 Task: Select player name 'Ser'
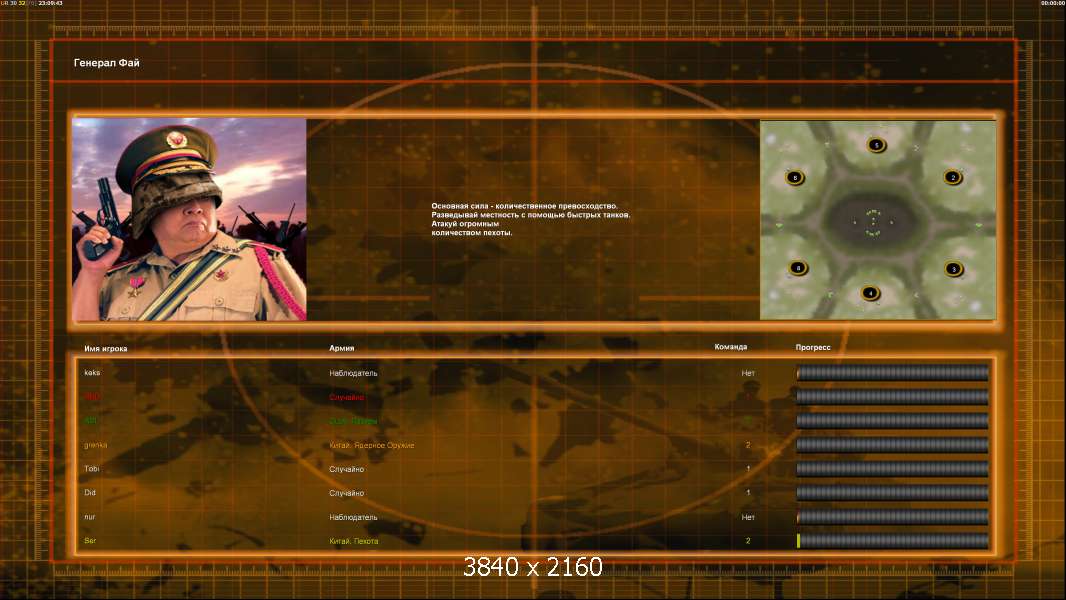[90, 541]
